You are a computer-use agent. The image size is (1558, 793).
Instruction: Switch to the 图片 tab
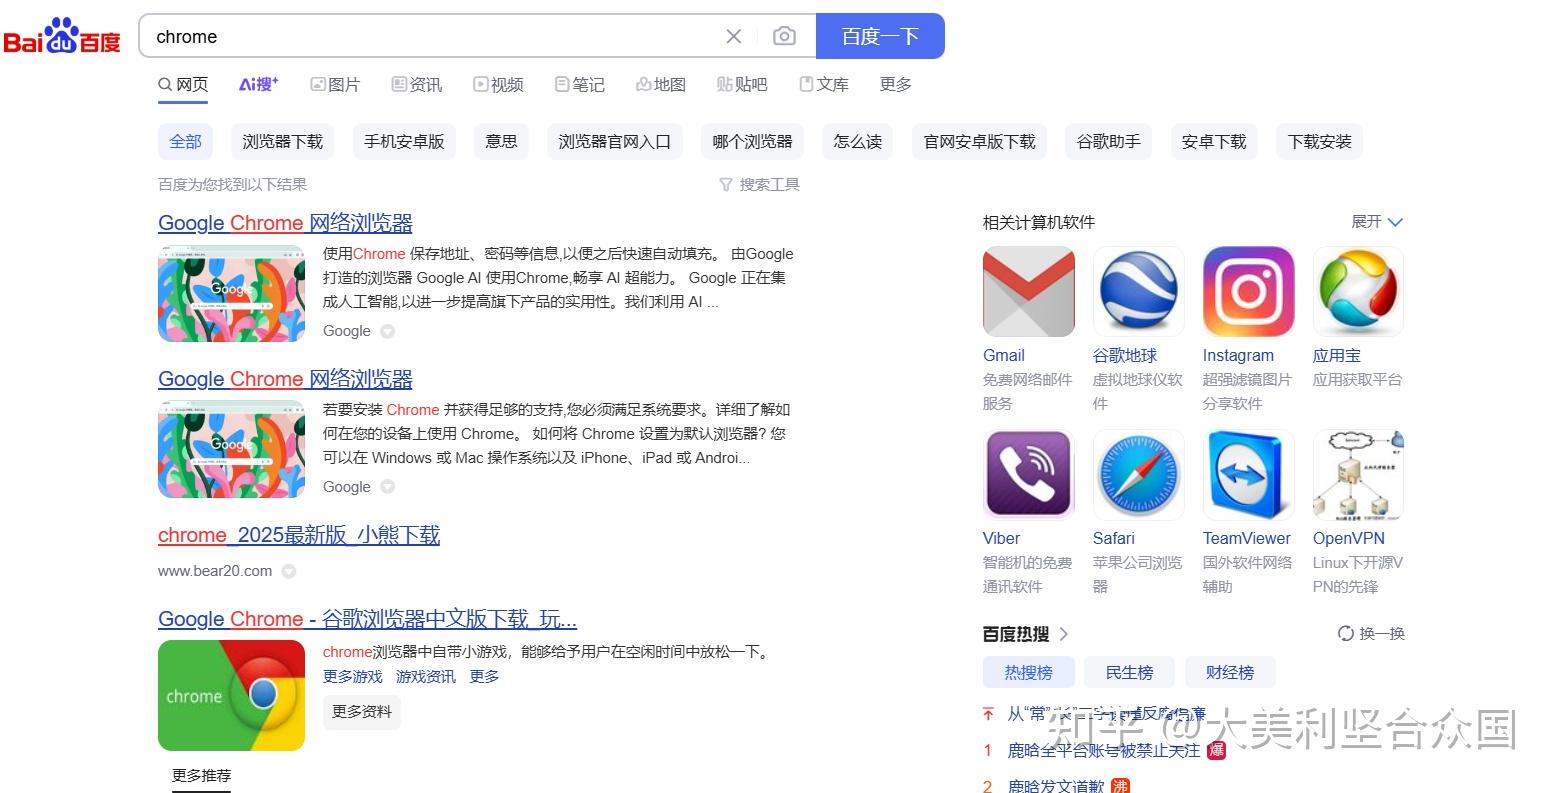click(335, 84)
